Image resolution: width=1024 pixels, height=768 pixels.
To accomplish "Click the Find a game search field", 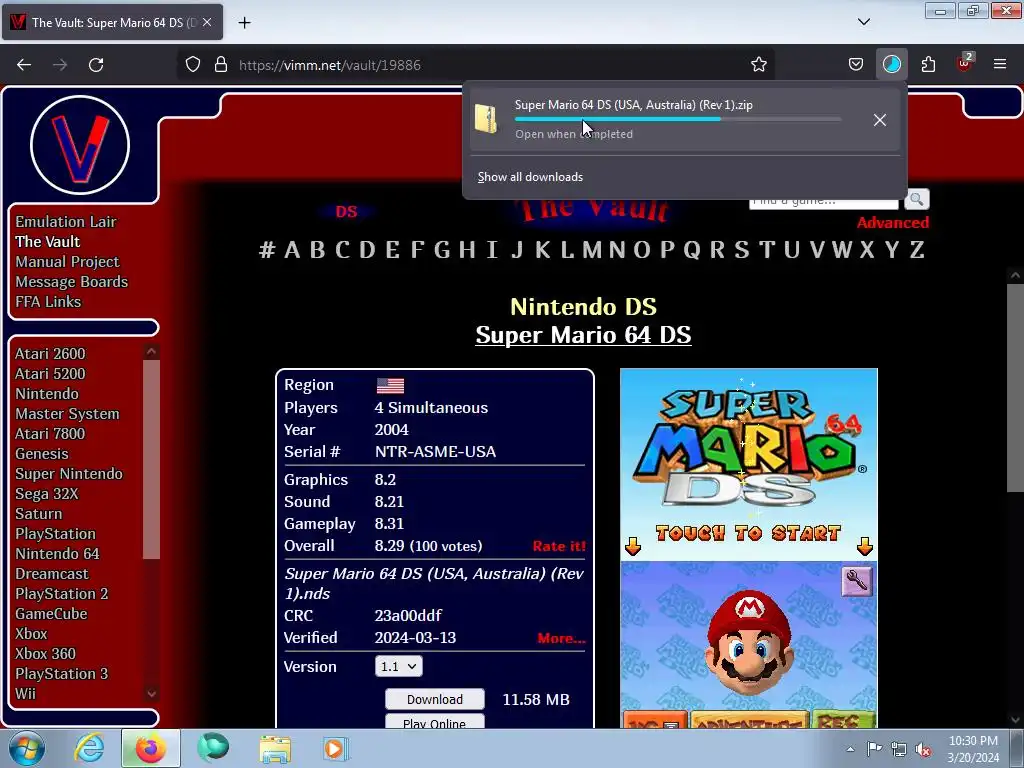I will point(824,202).
